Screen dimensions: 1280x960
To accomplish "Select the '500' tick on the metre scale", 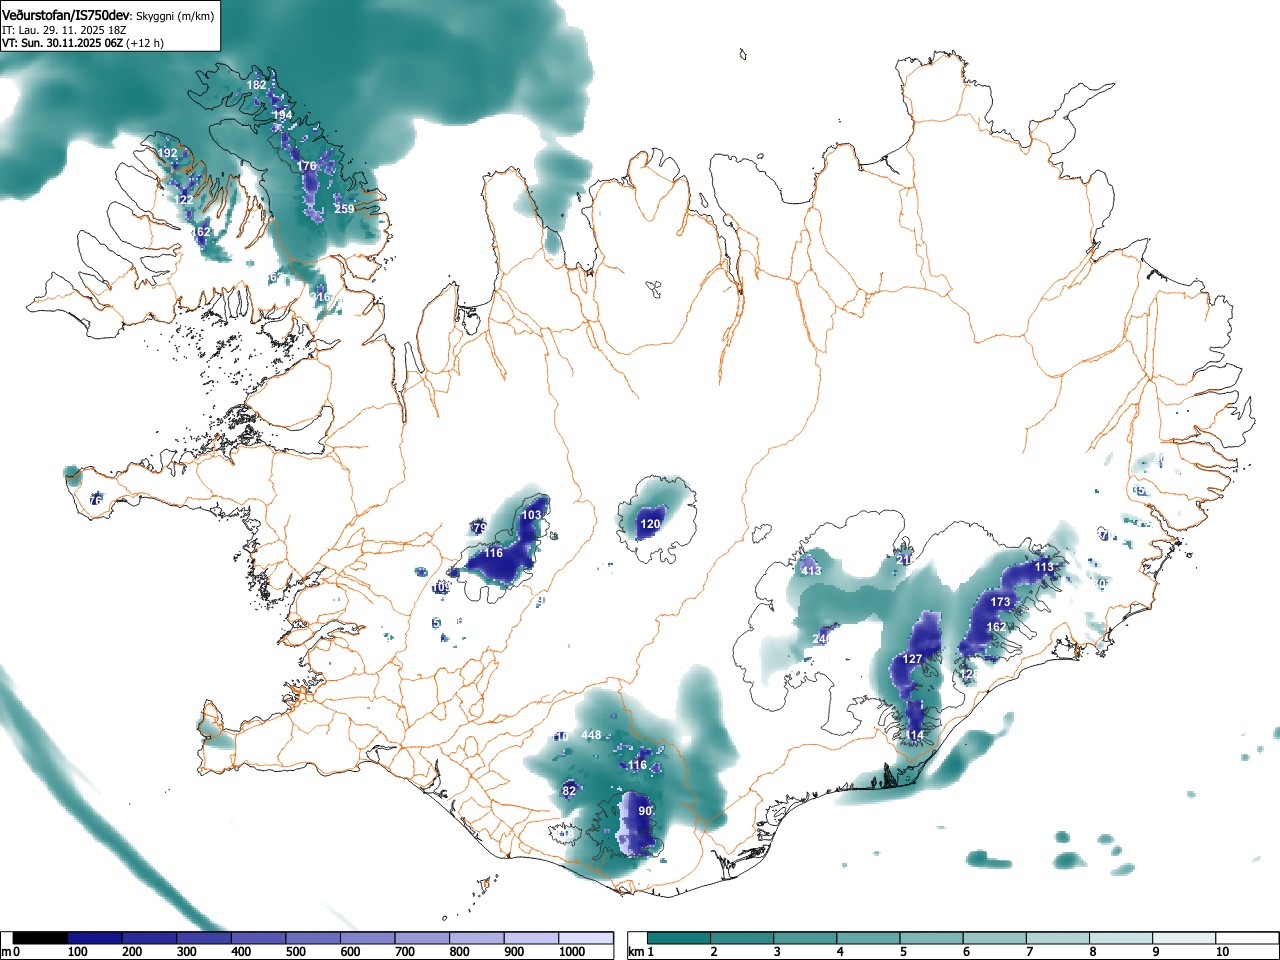I will point(295,952).
